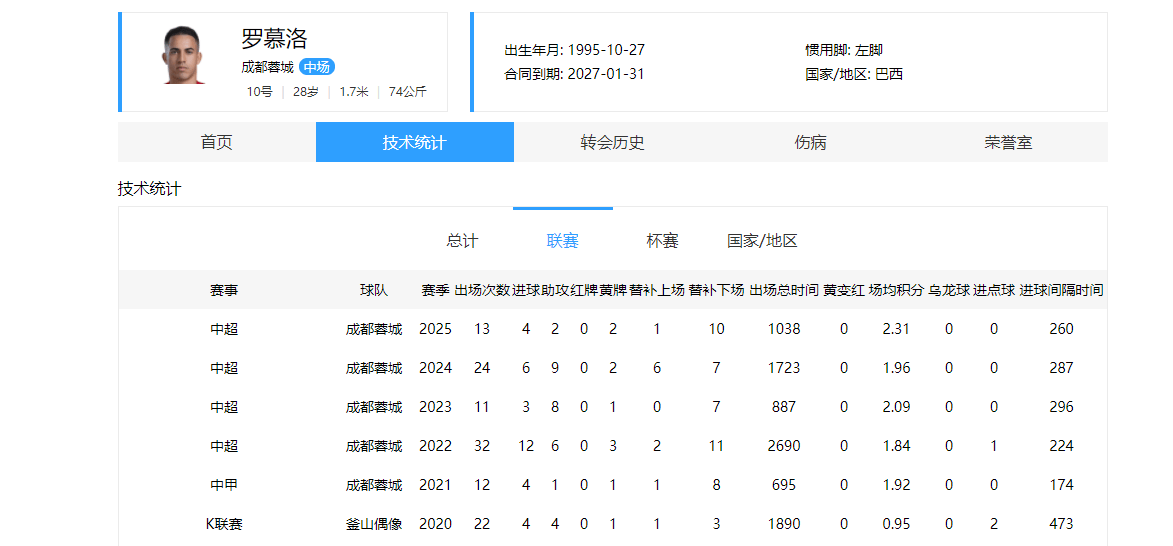Open the 伤病 tab

pos(810,142)
